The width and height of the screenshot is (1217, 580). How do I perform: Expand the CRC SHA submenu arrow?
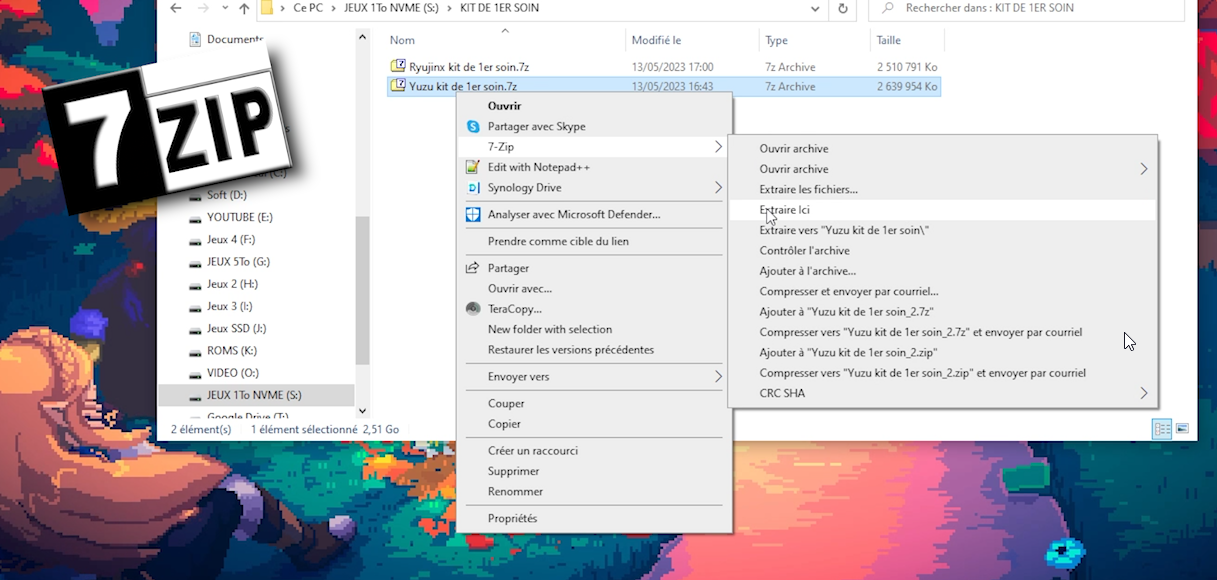click(1144, 394)
